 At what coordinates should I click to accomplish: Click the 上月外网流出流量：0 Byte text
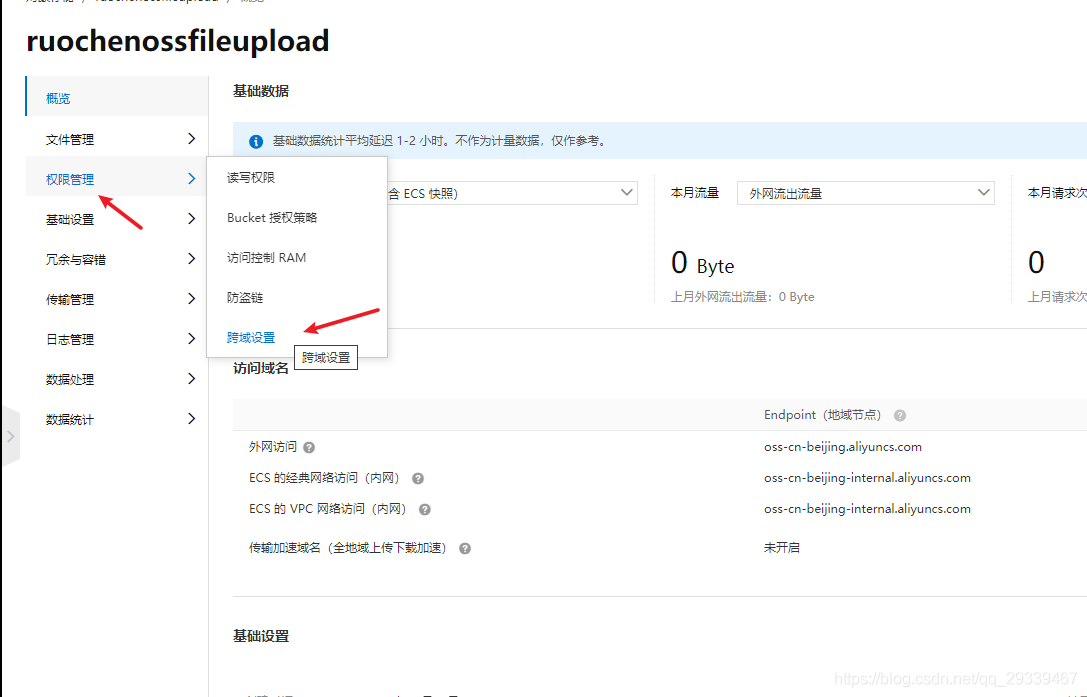click(x=742, y=297)
